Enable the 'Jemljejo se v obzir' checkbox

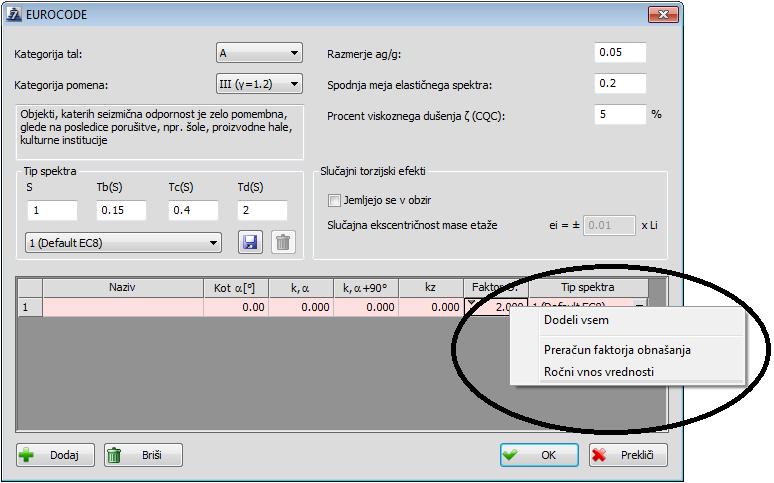[x=334, y=200]
